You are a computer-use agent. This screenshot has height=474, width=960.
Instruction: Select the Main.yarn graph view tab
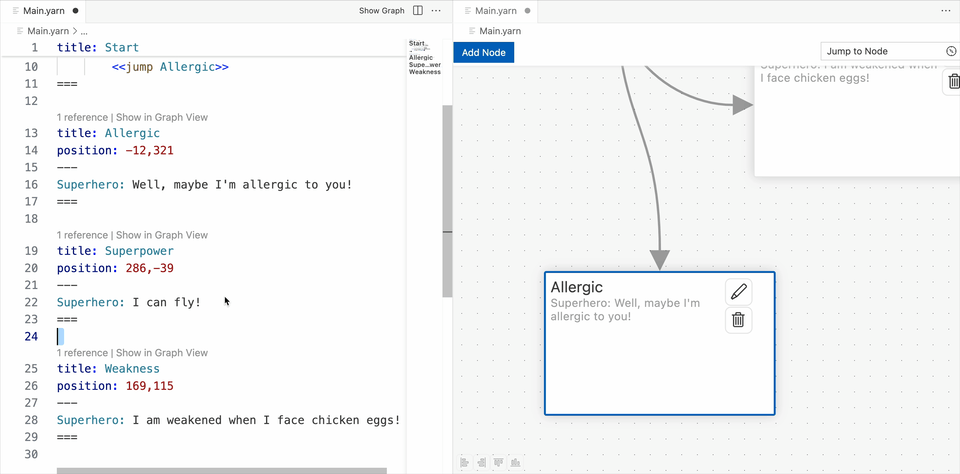pos(495,11)
